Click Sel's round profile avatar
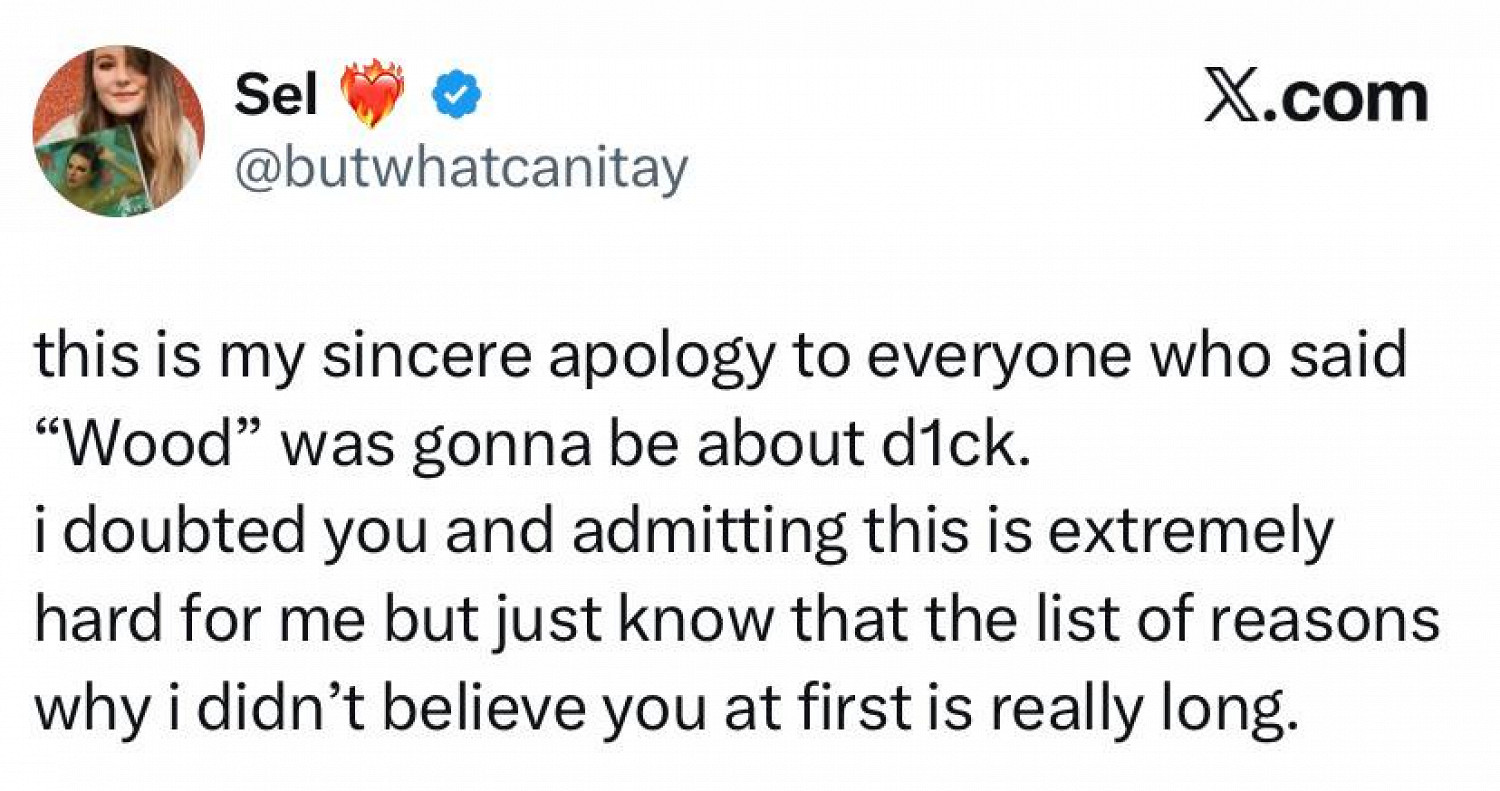This screenshot has height=791, width=1500. (x=118, y=131)
